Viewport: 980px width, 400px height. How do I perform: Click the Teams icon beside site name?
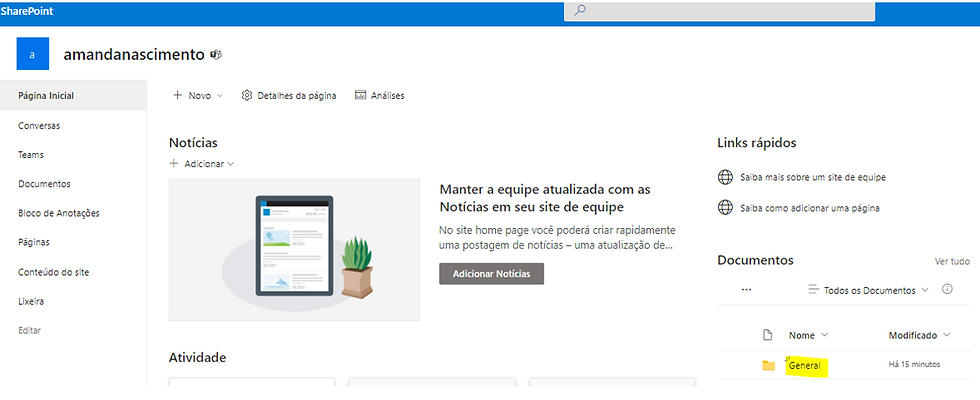tap(216, 55)
